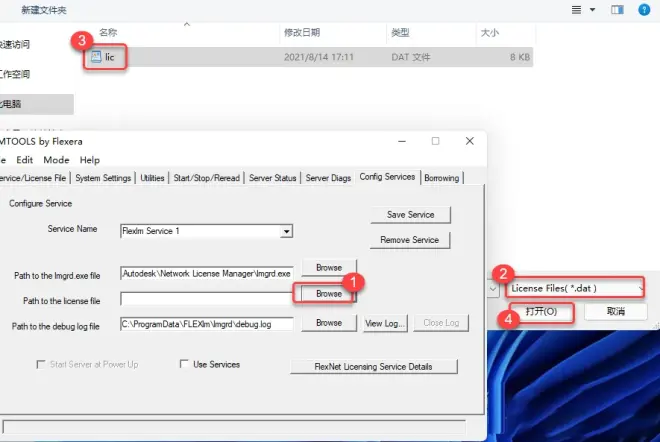Sort files by 名称 column
Screen dimensions: 660x442
point(108,32)
